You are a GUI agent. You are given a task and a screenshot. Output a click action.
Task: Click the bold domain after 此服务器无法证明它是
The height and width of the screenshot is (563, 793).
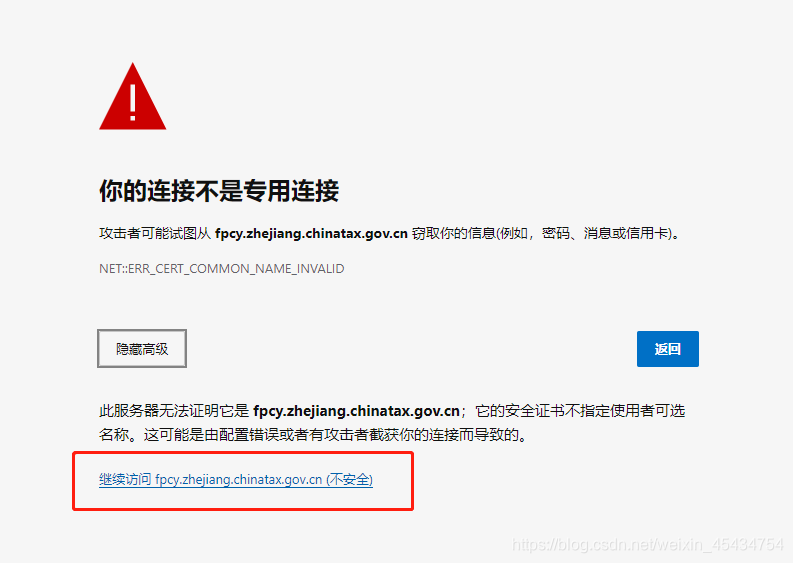[357, 411]
